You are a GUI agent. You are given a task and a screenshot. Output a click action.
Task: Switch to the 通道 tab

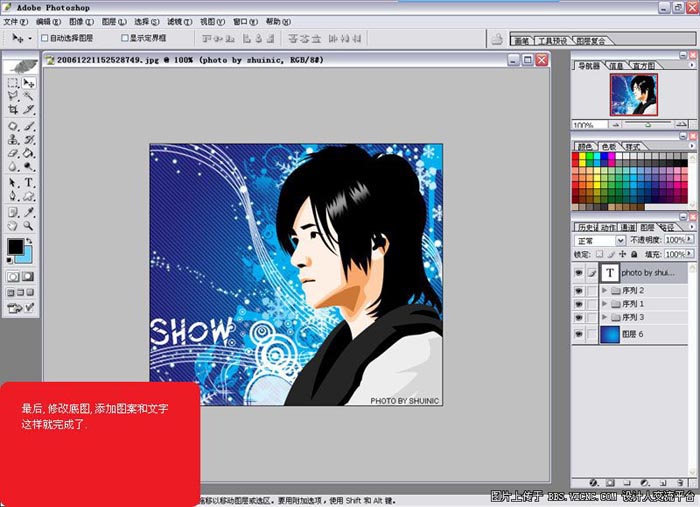628,227
